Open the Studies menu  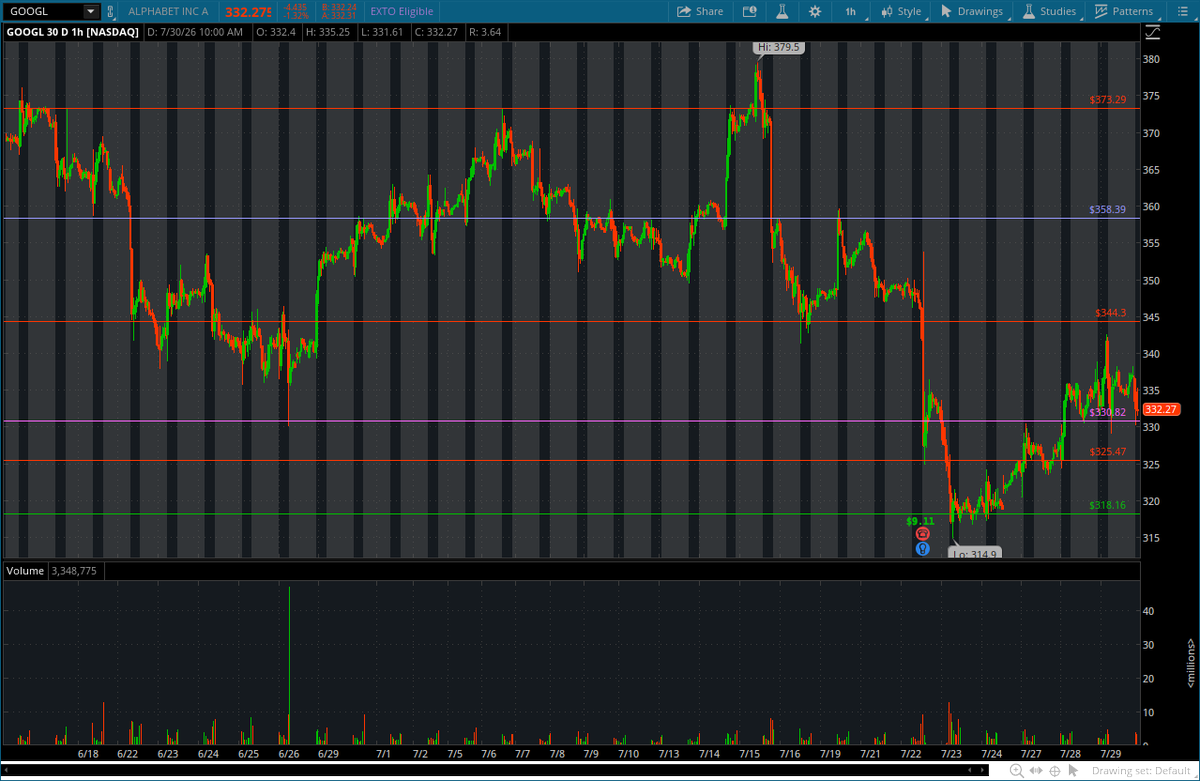coord(1049,11)
